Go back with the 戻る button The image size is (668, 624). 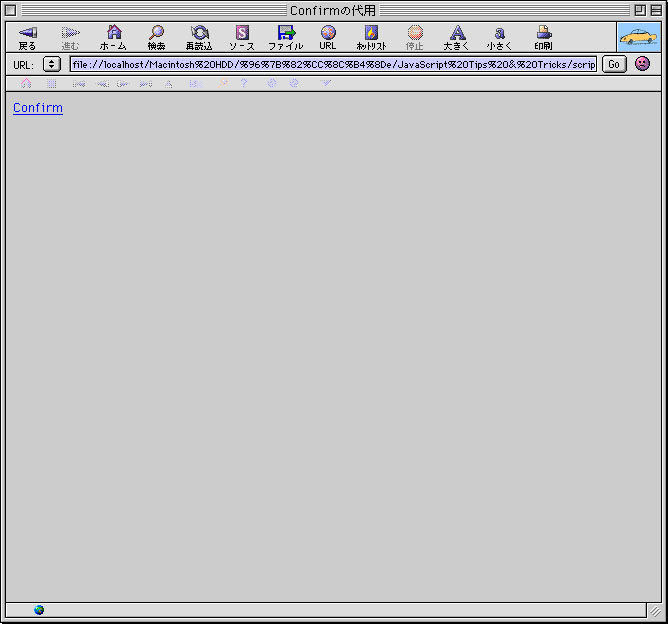pyautogui.click(x=28, y=37)
